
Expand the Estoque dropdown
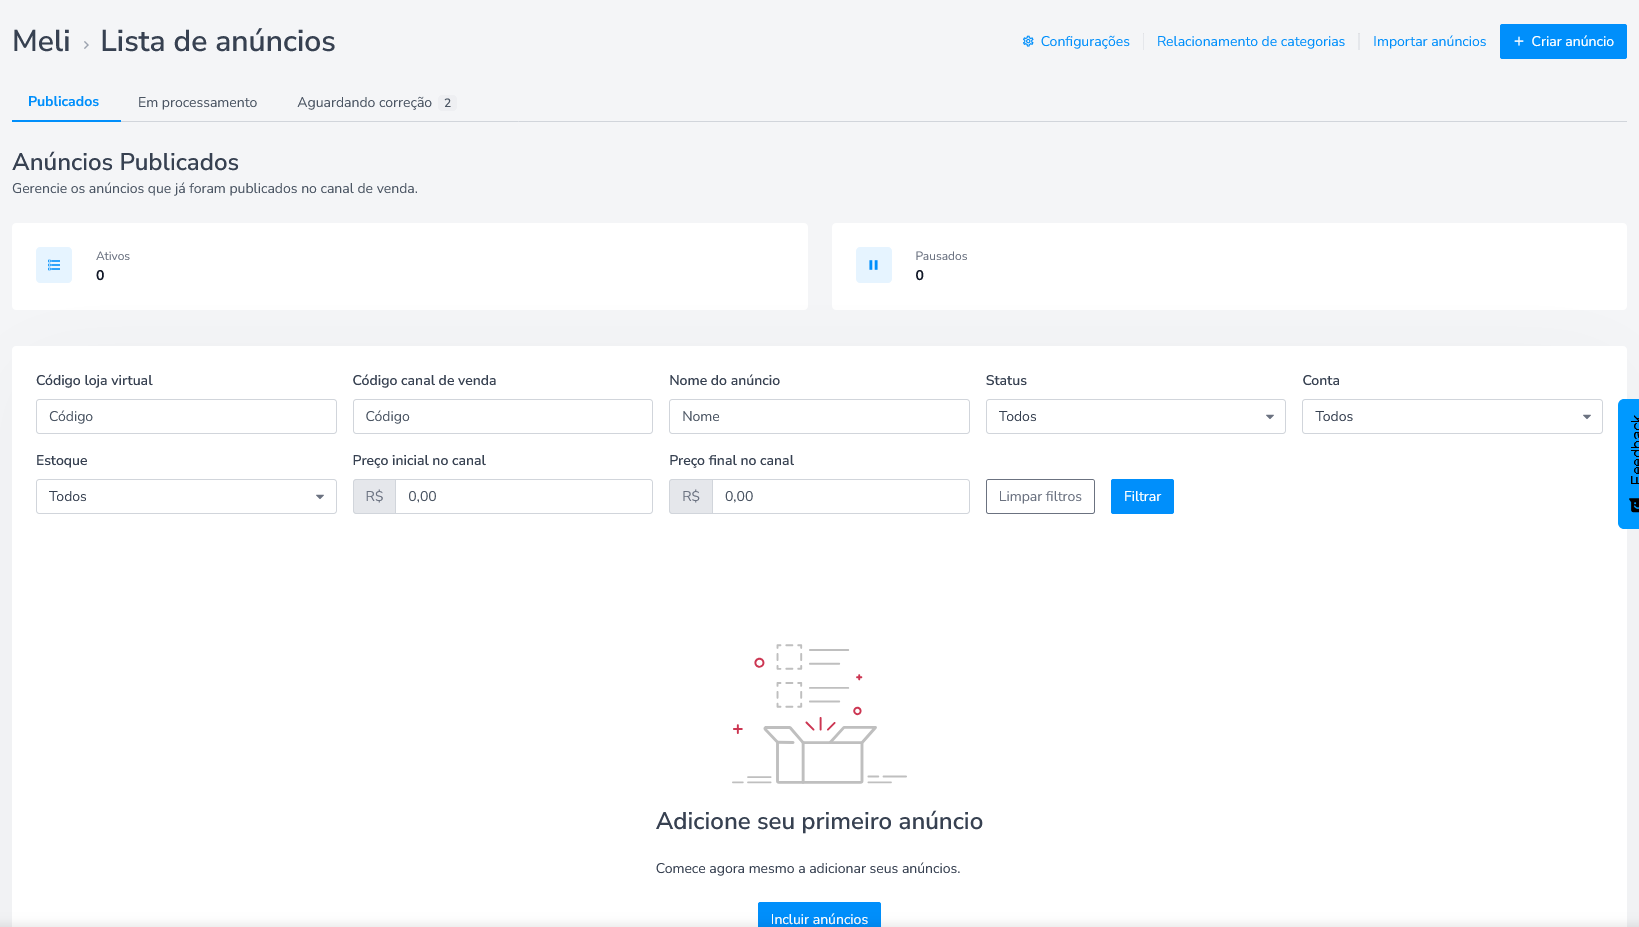click(x=186, y=496)
